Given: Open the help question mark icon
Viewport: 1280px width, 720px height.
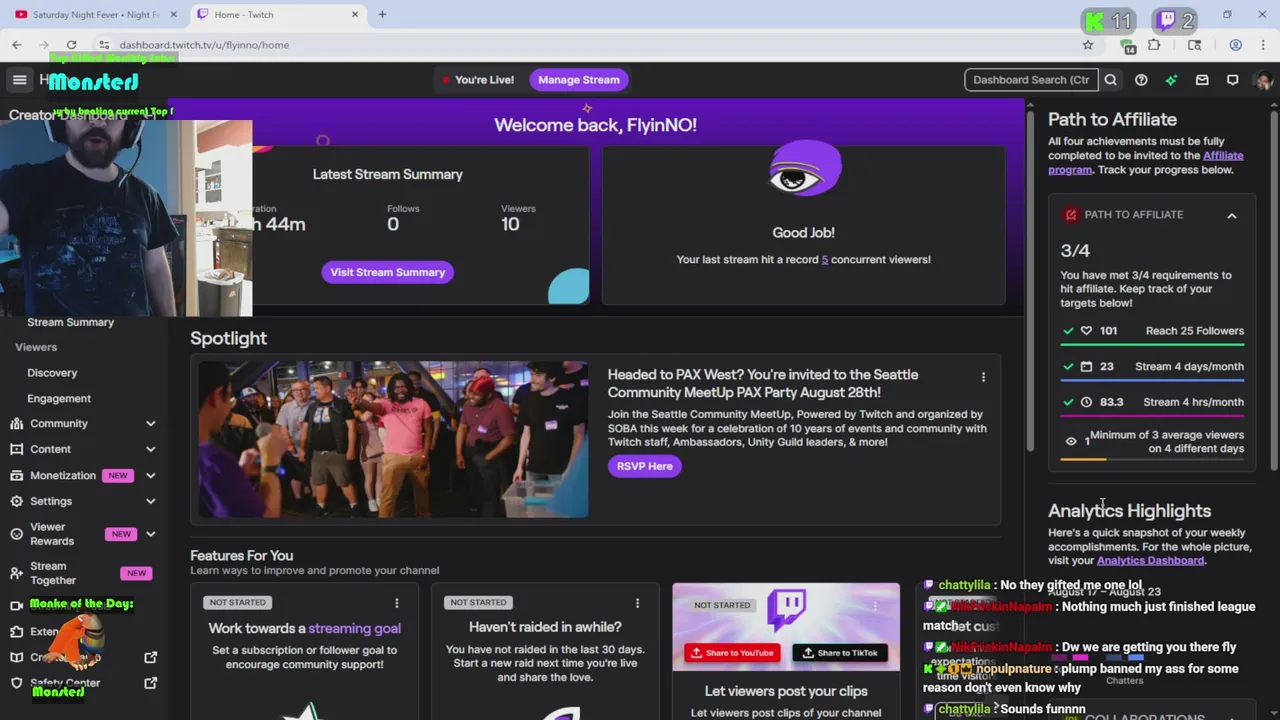Looking at the screenshot, I should tap(1141, 80).
